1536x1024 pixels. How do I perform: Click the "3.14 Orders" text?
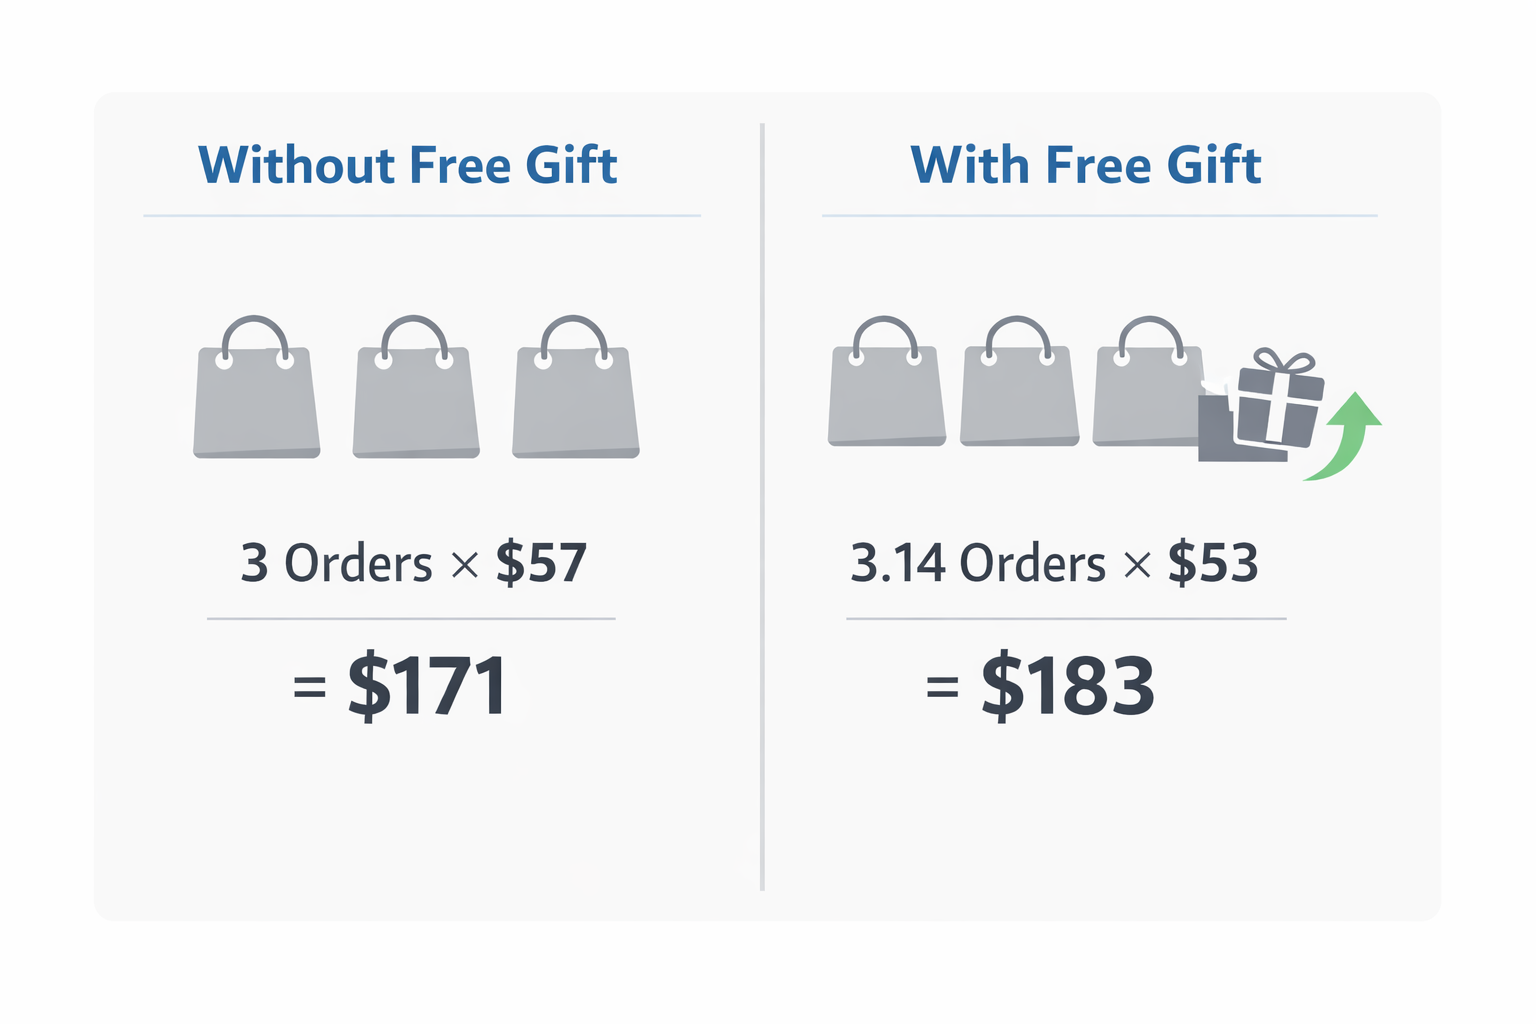pos(977,563)
